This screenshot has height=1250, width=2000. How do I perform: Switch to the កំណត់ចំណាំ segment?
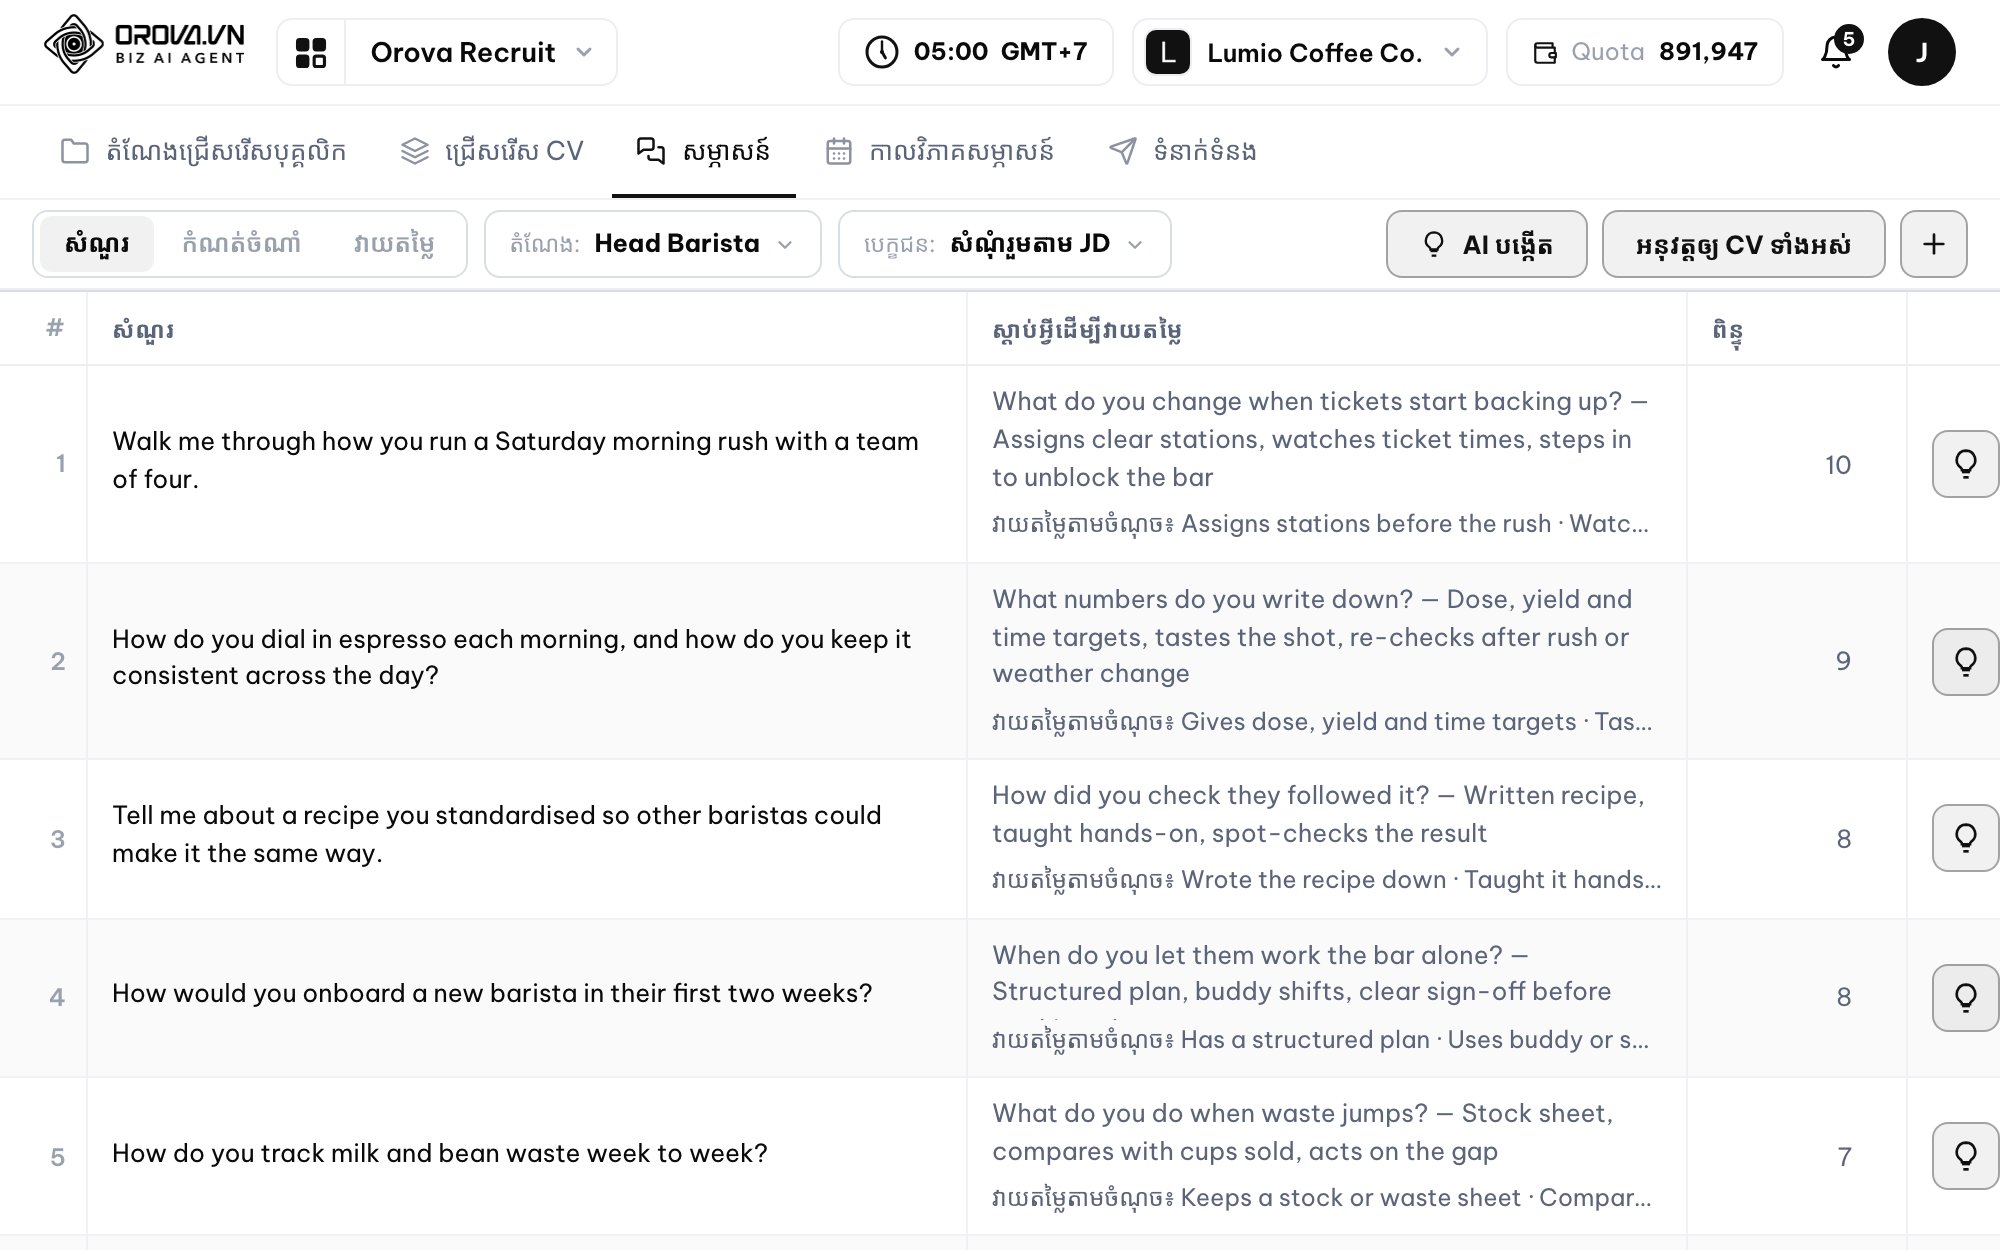(241, 244)
